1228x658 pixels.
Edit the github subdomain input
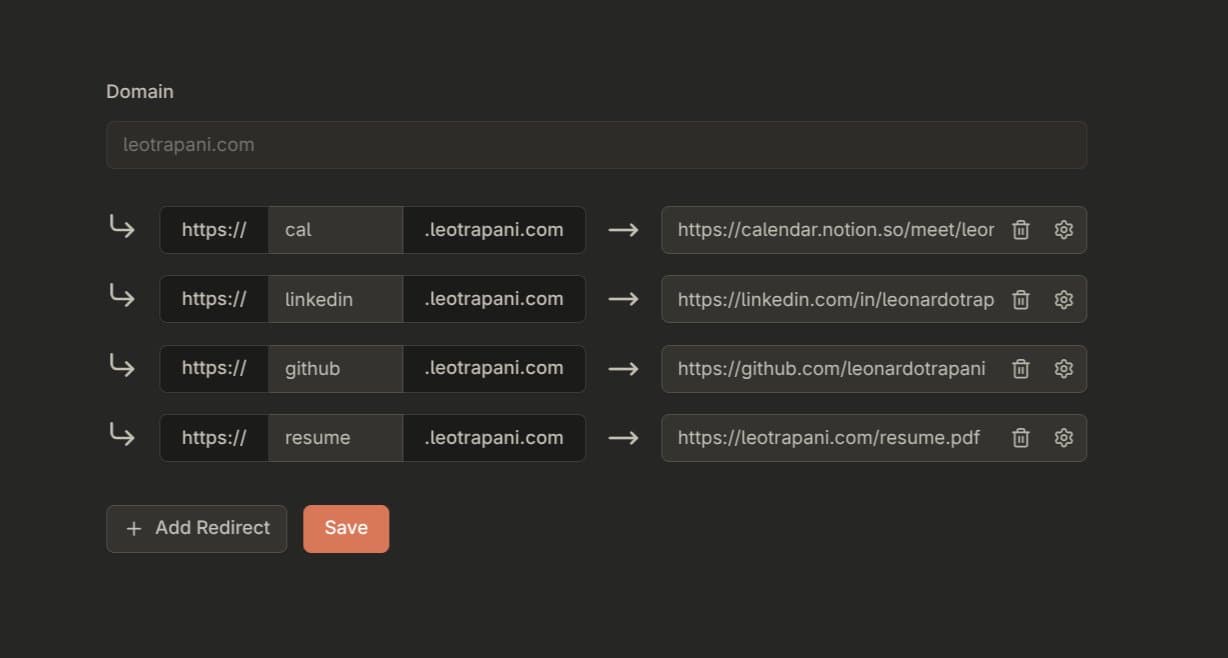335,368
